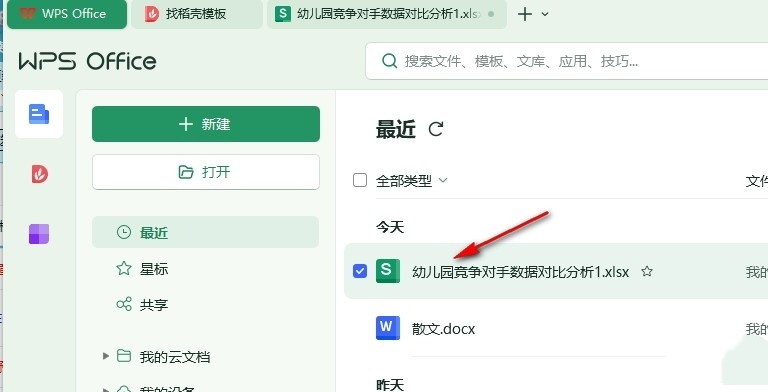Viewport: 768px width, 392px height.
Task: Uncheck the checkbox for 幼儿园竞争对手数据对比分析1.xlsx
Action: click(x=360, y=271)
